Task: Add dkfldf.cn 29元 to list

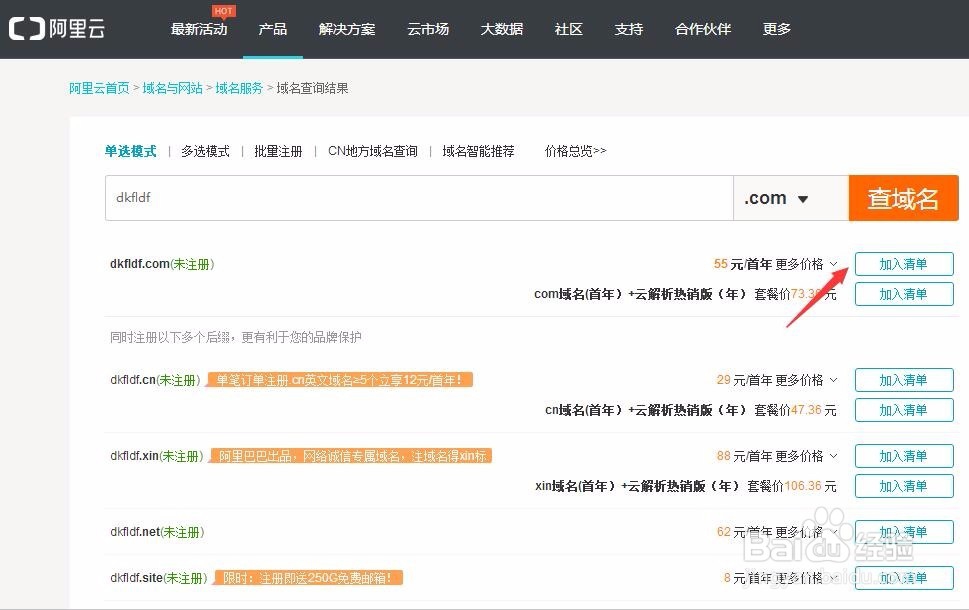Action: coord(904,380)
